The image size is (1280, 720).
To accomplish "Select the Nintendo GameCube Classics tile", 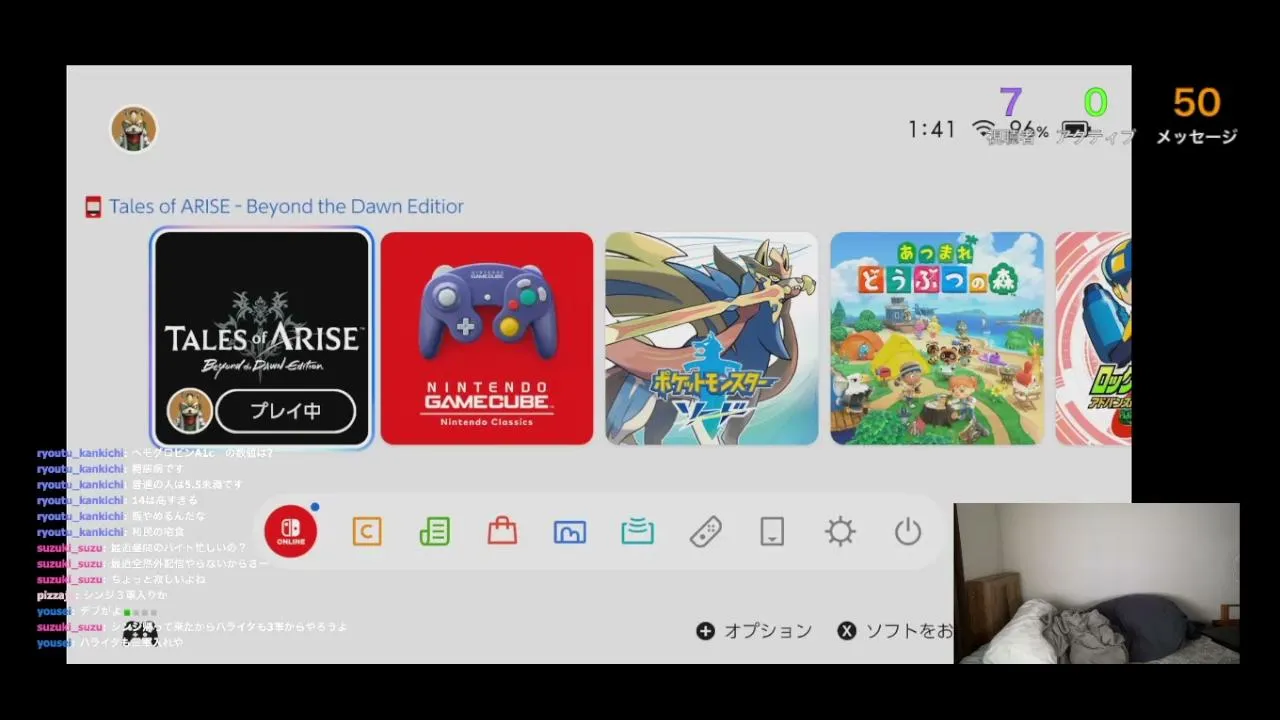I will [487, 338].
